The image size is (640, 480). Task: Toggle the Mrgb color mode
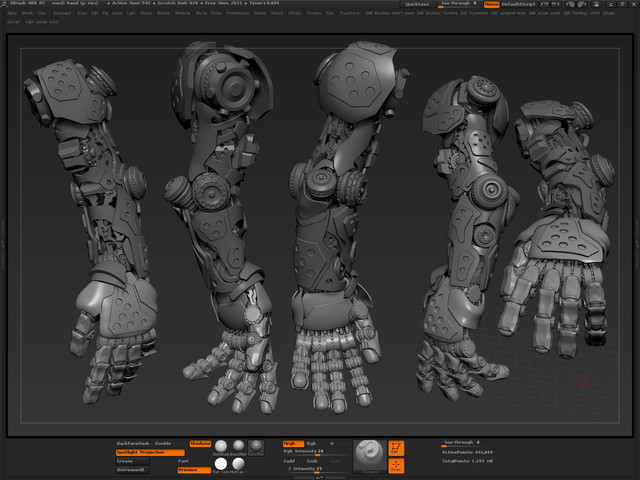tap(292, 443)
